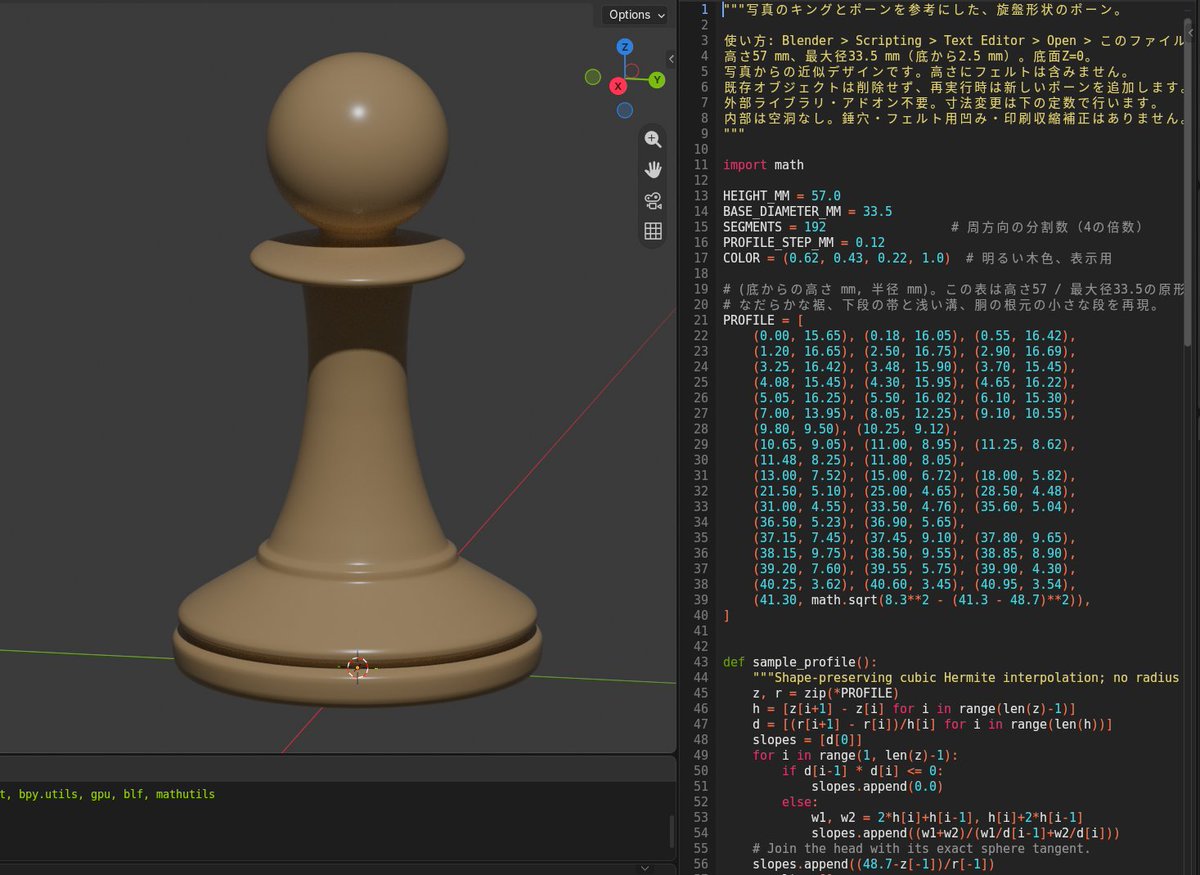The image size is (1200, 875).
Task: Click 'slopes = [d[0]]' code line
Action: pyautogui.click(x=807, y=739)
